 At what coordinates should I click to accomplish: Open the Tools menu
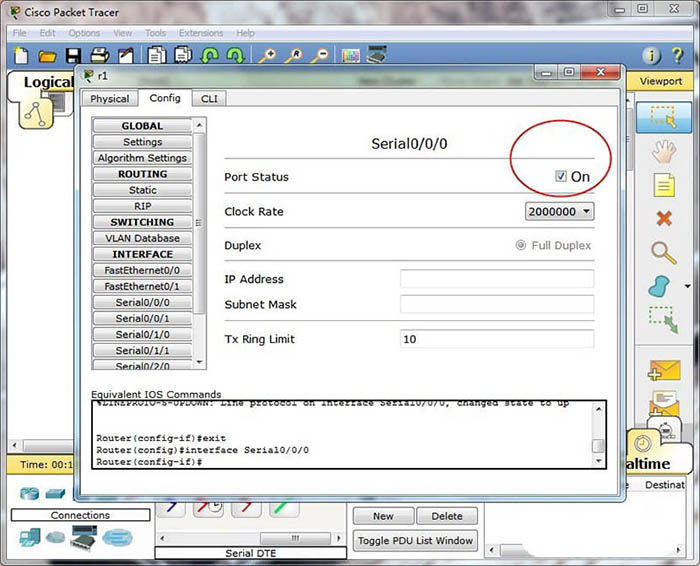pos(155,33)
